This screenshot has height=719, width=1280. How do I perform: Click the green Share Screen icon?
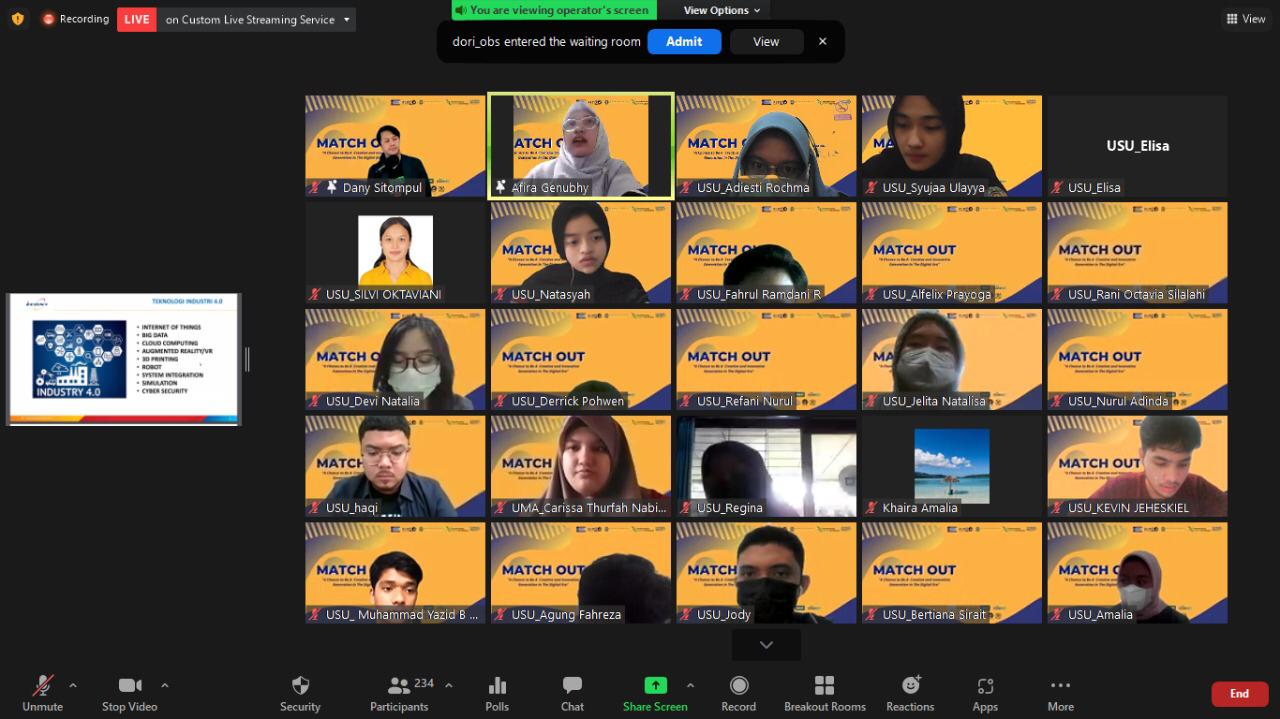click(655, 686)
